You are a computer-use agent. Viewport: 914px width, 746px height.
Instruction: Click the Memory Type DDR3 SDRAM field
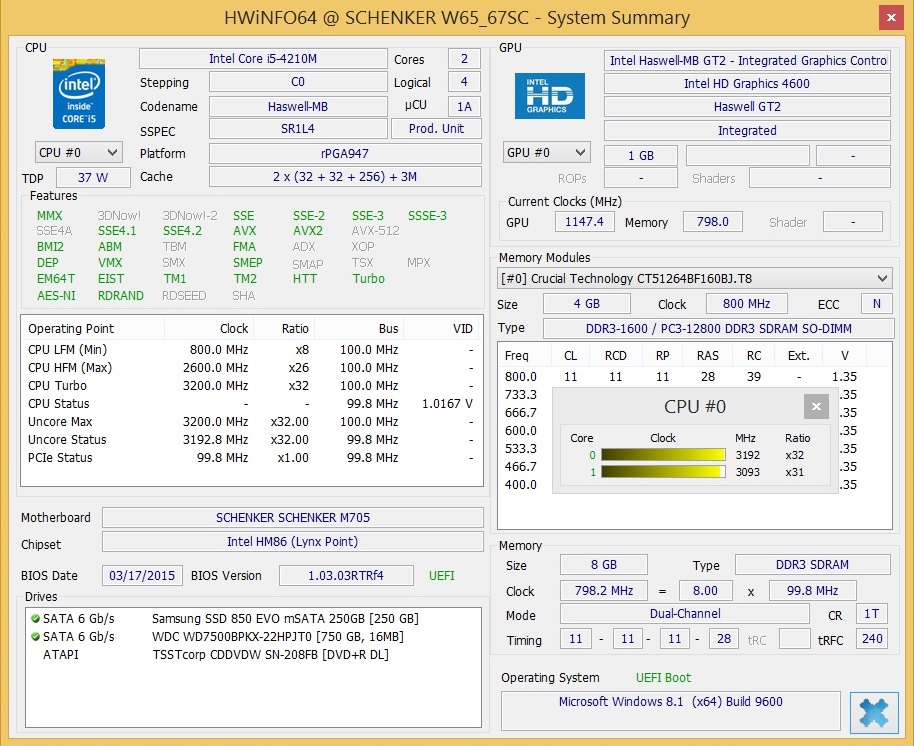click(813, 565)
